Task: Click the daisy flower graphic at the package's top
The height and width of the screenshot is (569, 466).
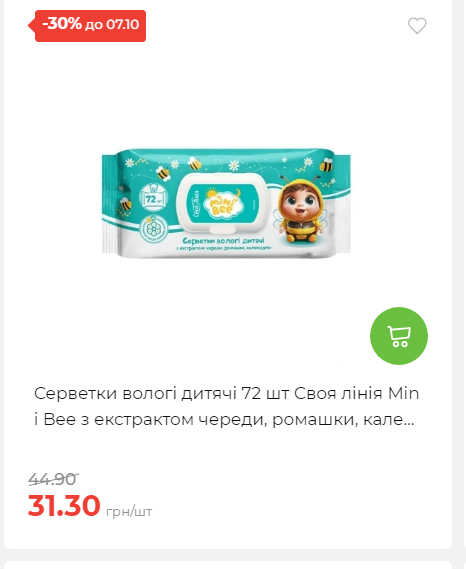Action: 234,165
